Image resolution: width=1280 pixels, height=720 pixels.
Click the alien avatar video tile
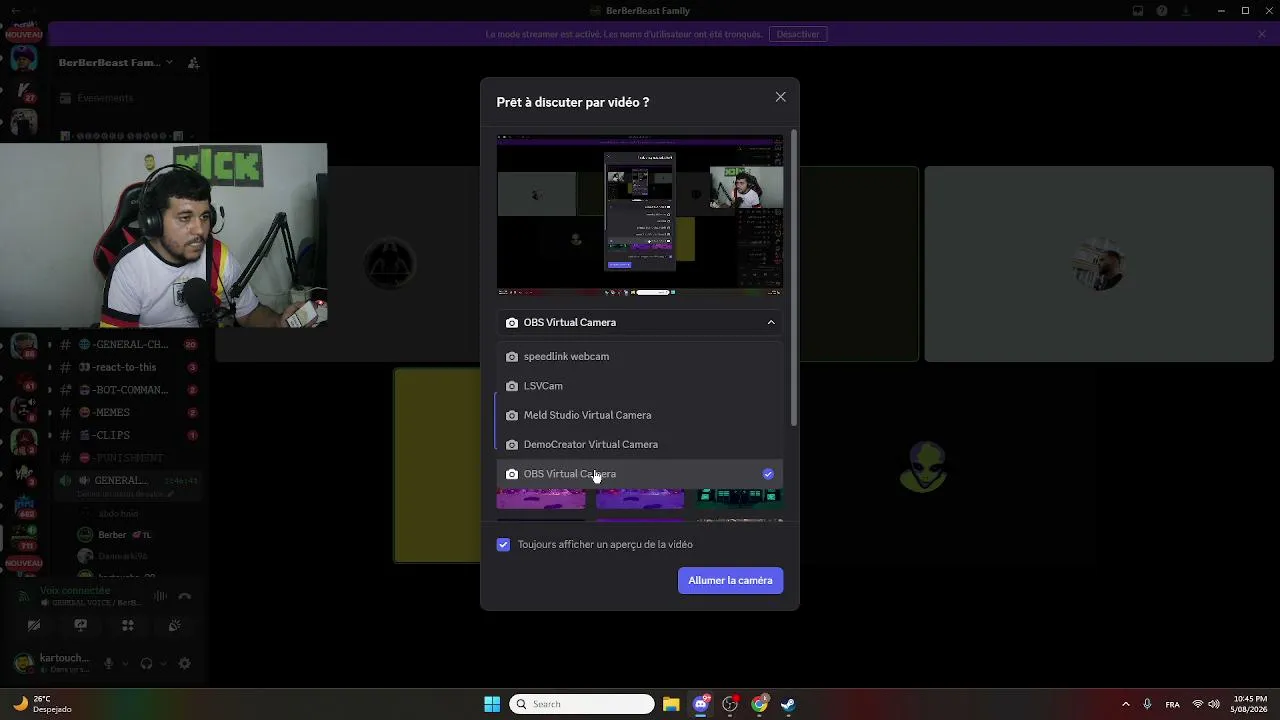[921, 466]
